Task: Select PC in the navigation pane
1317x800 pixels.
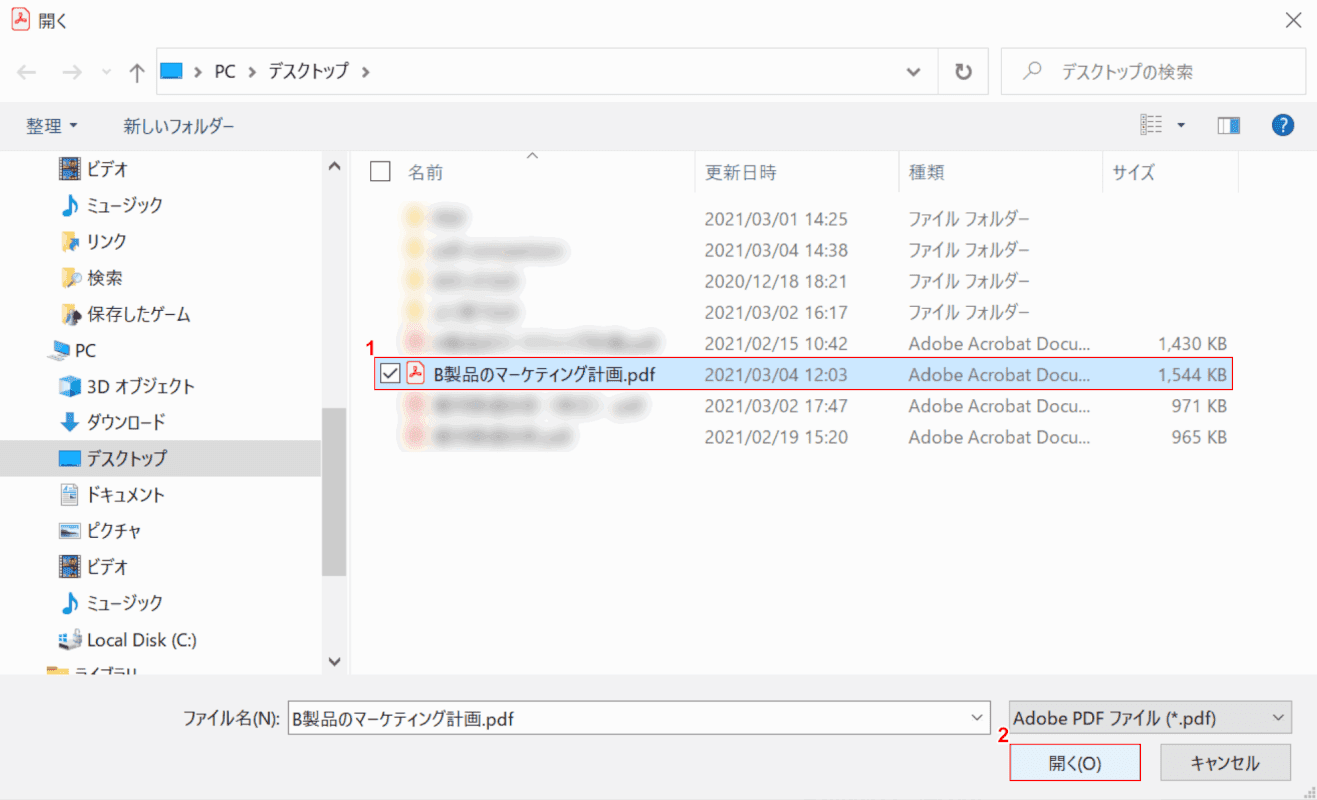Action: [73, 350]
